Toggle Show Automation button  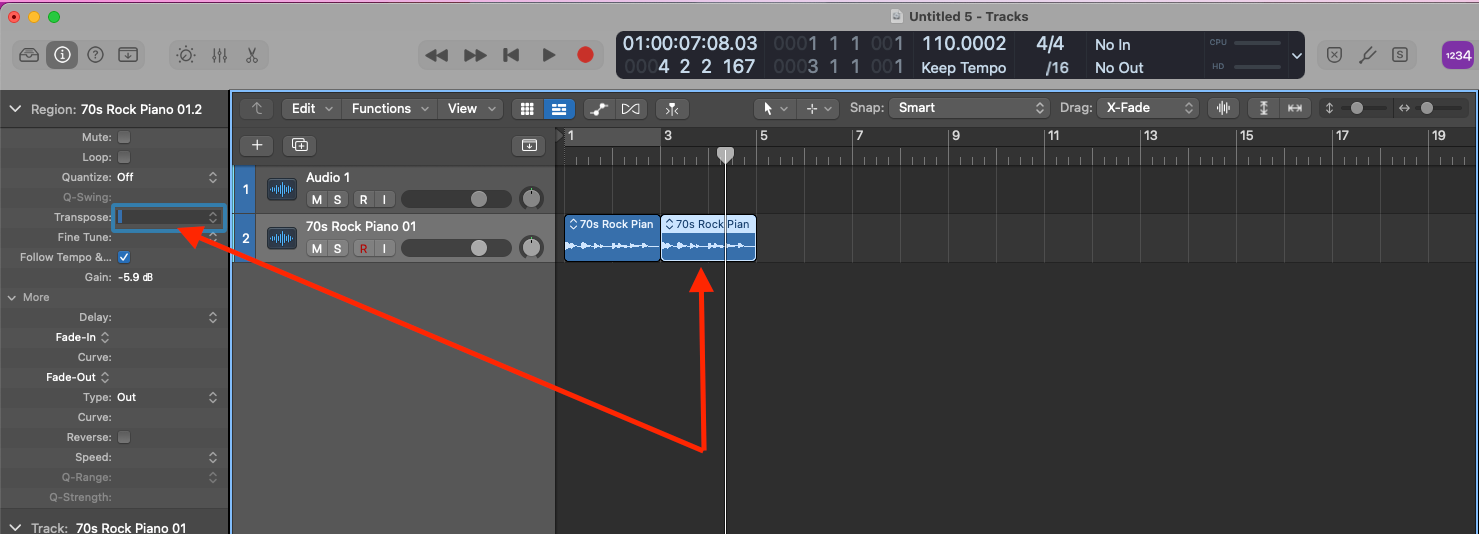click(x=599, y=108)
